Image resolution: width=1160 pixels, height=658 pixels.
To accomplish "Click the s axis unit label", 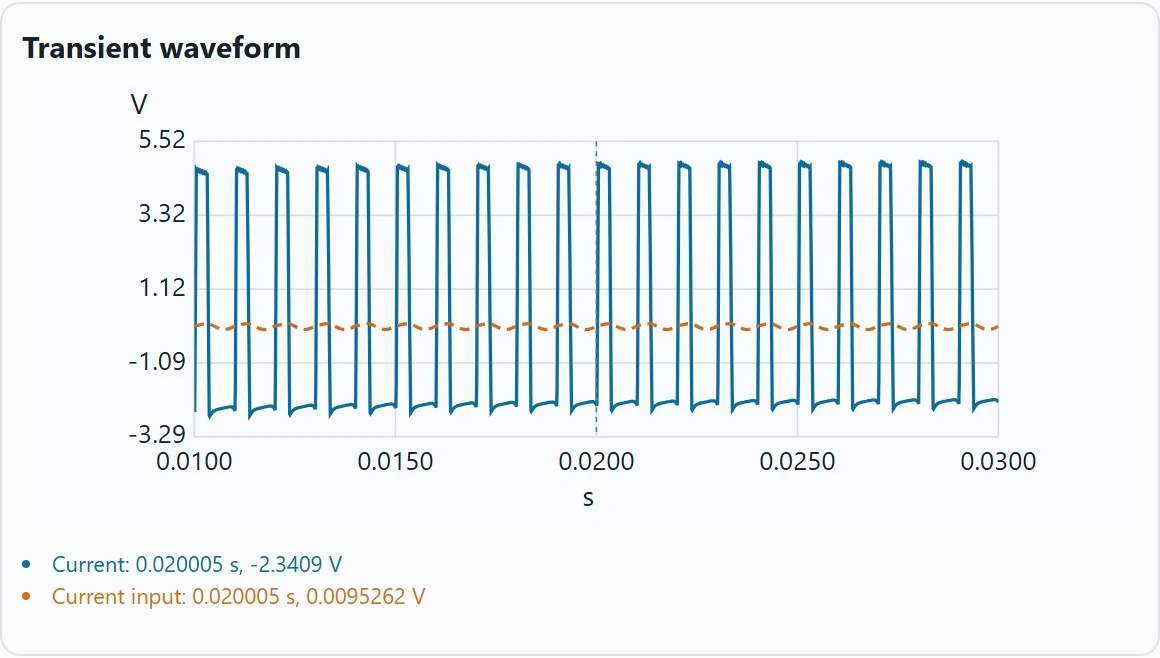I will coord(588,498).
